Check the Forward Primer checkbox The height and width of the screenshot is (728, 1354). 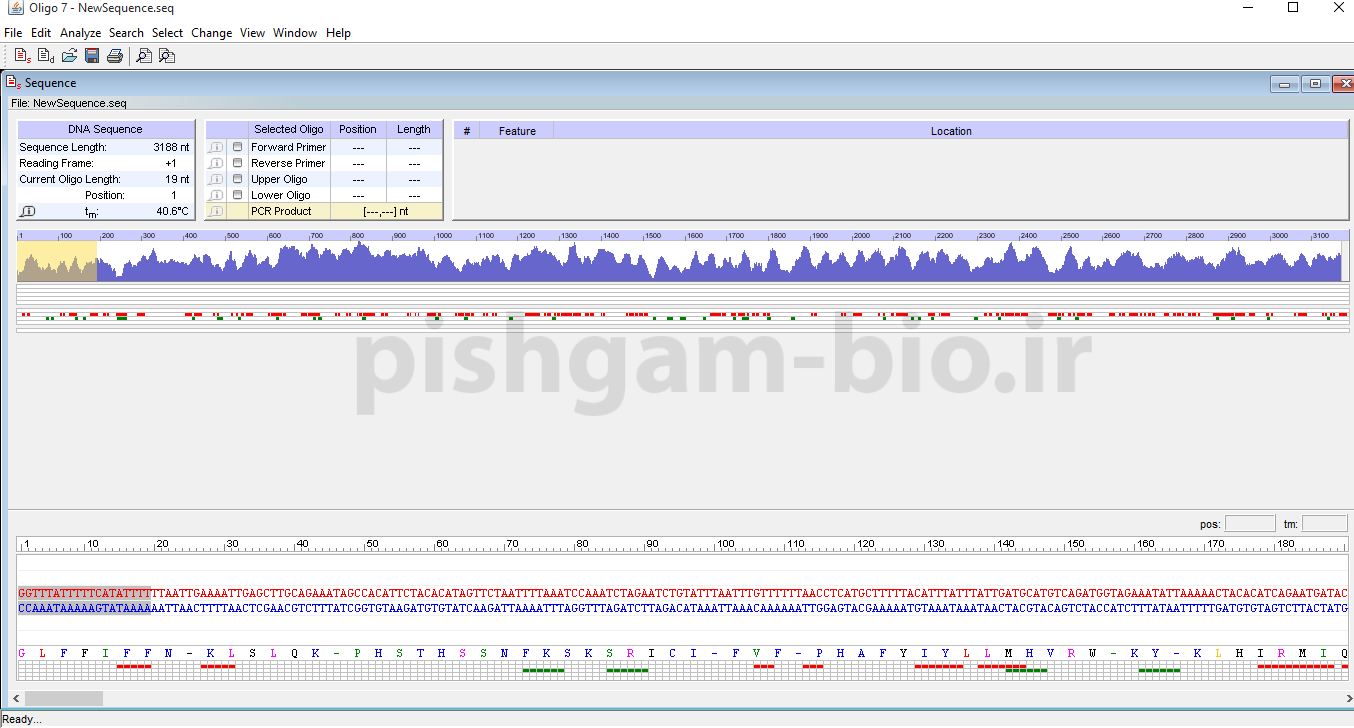point(238,147)
